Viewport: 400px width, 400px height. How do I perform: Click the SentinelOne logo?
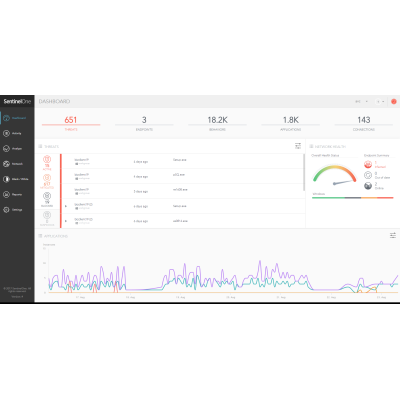17,101
